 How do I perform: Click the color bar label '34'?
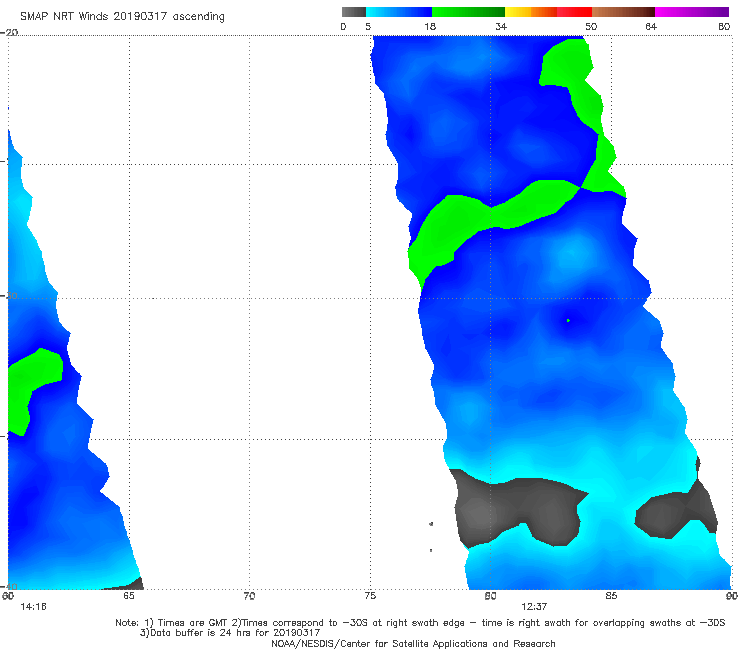click(x=501, y=26)
